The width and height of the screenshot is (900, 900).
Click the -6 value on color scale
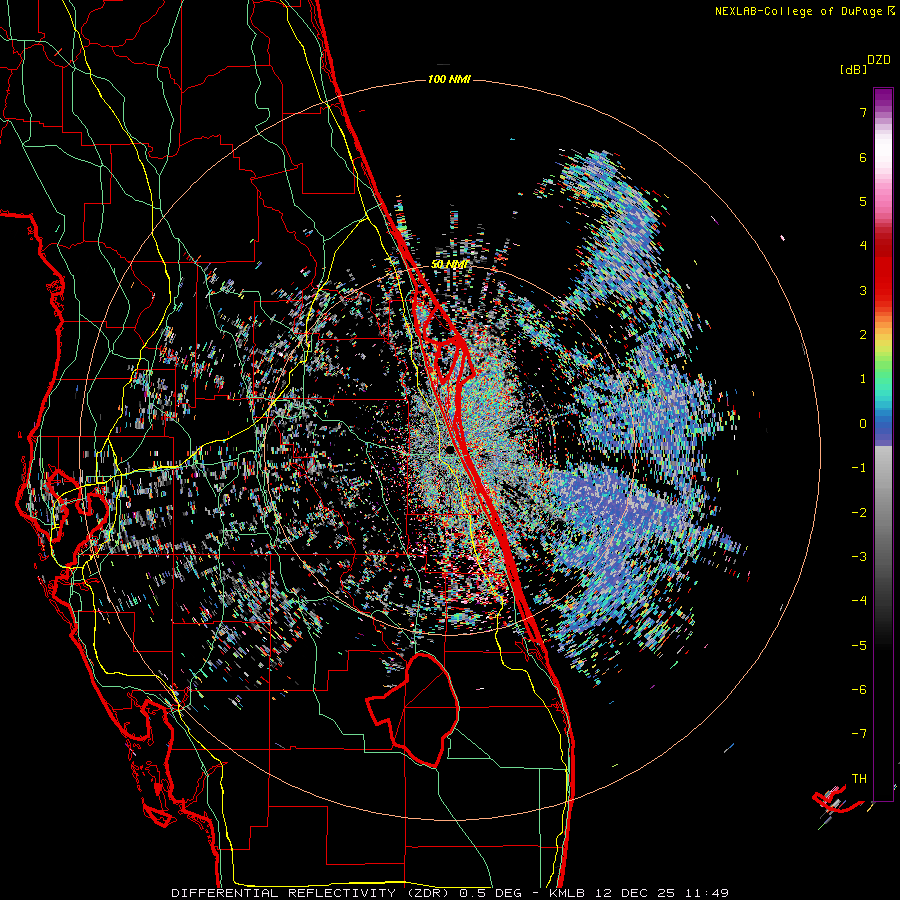(x=859, y=690)
